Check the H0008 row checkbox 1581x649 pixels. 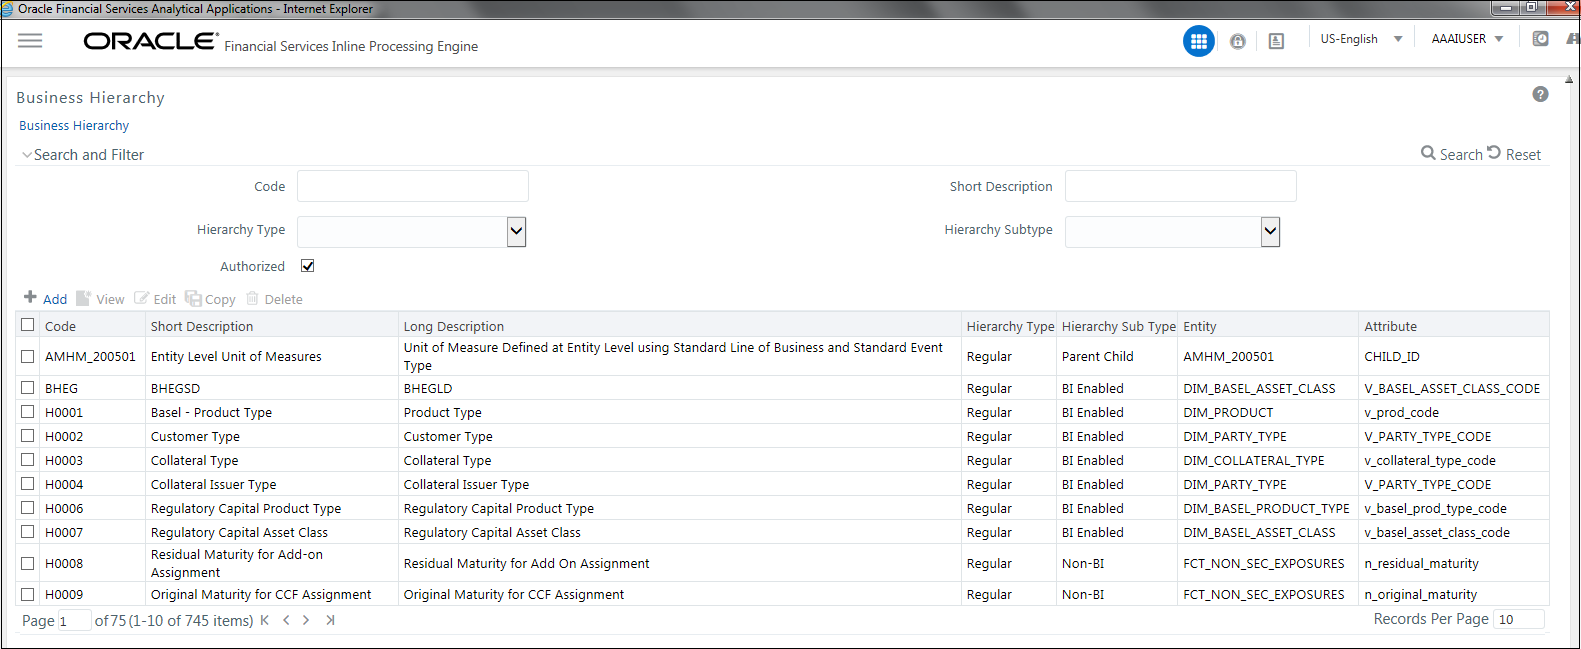(27, 563)
